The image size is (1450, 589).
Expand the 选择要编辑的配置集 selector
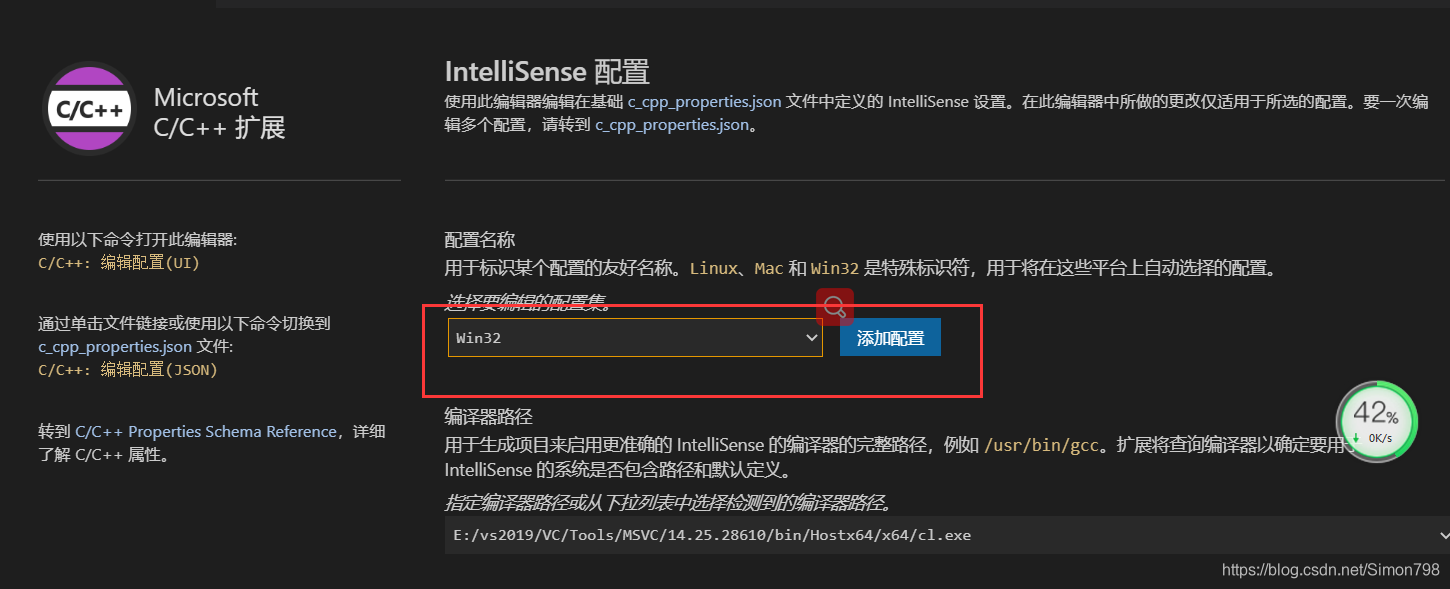(635, 337)
